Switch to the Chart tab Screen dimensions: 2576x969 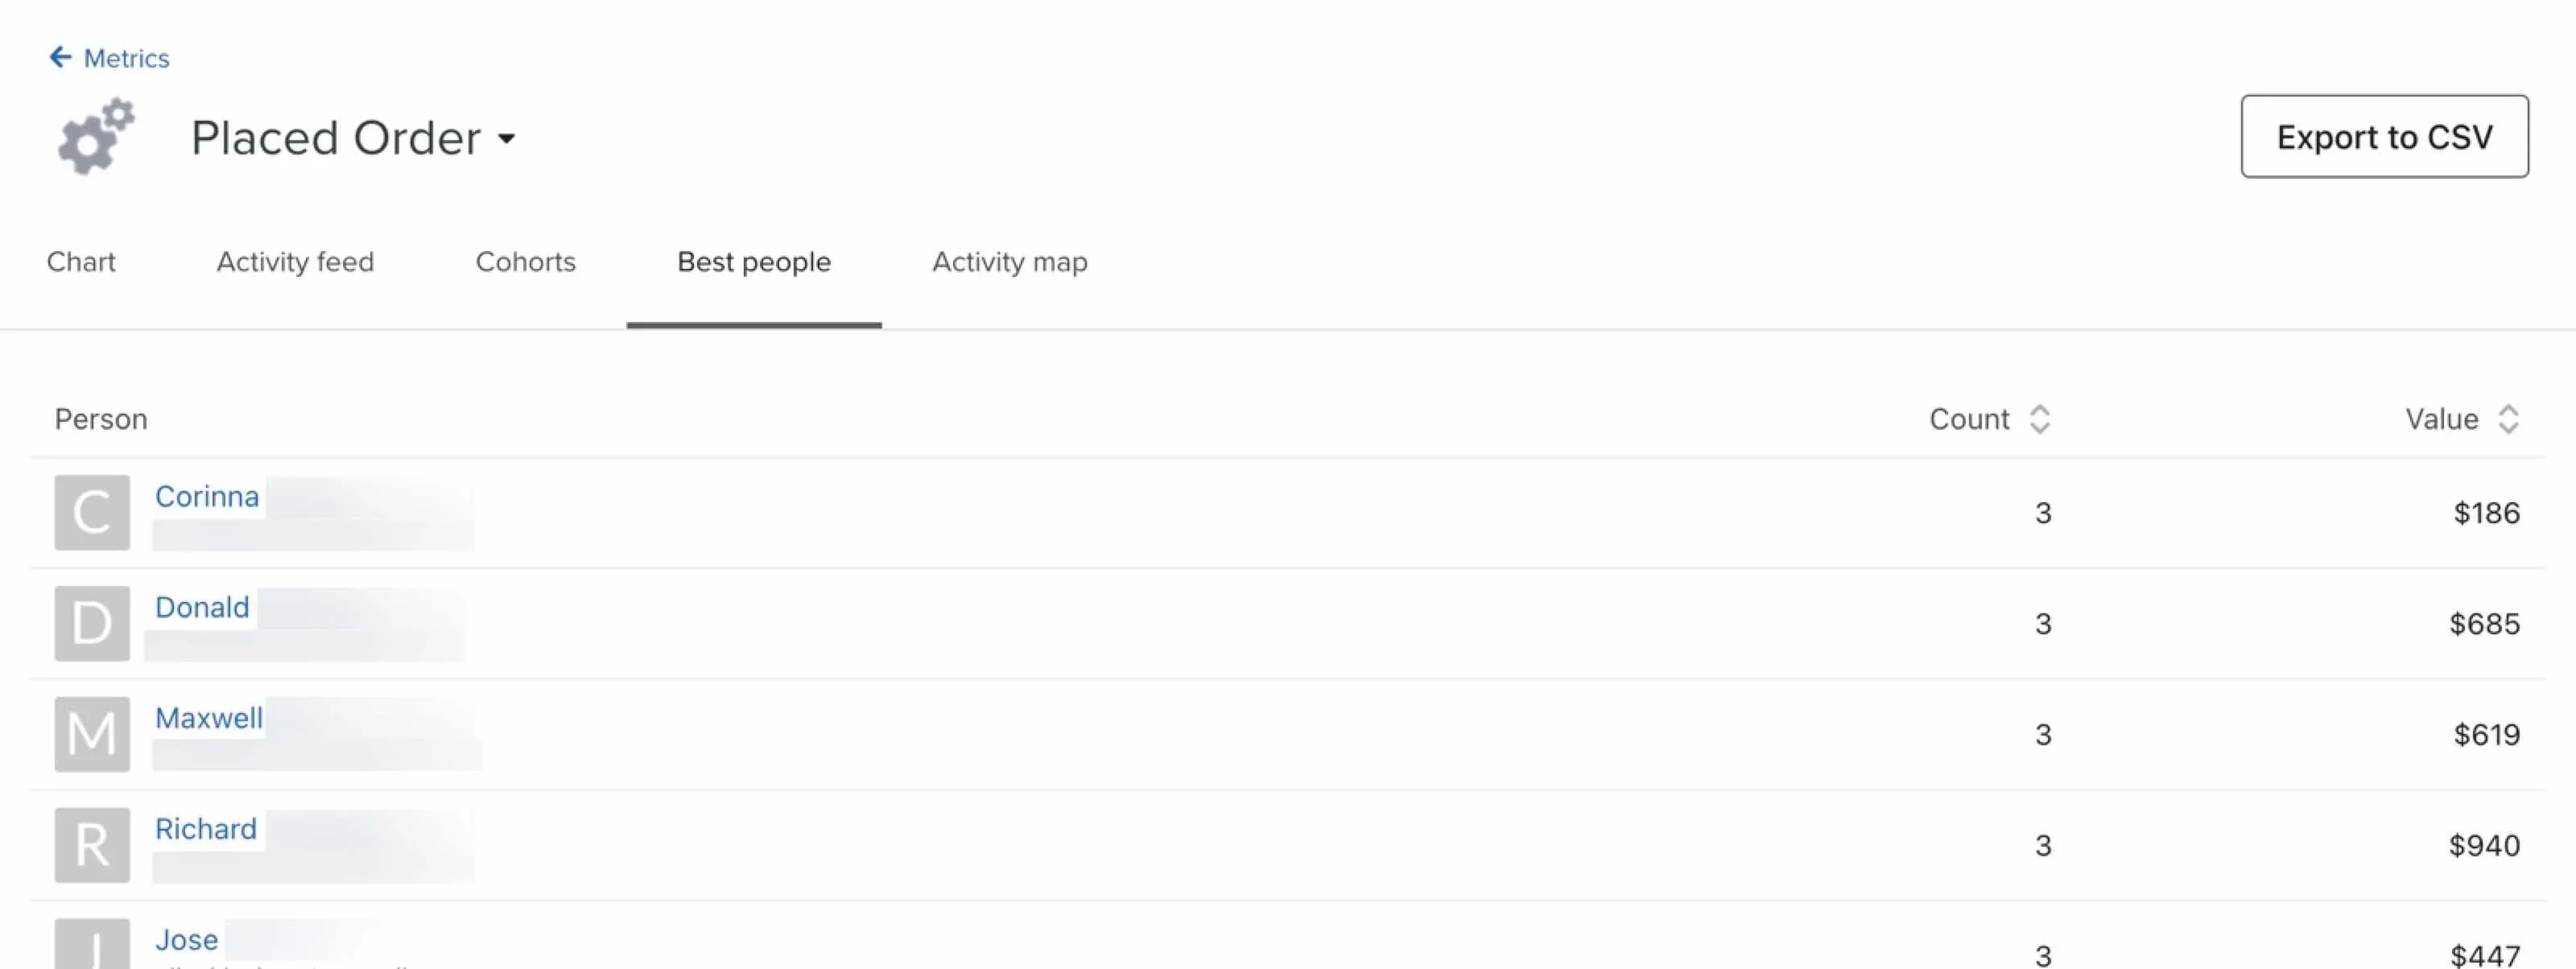tap(81, 262)
